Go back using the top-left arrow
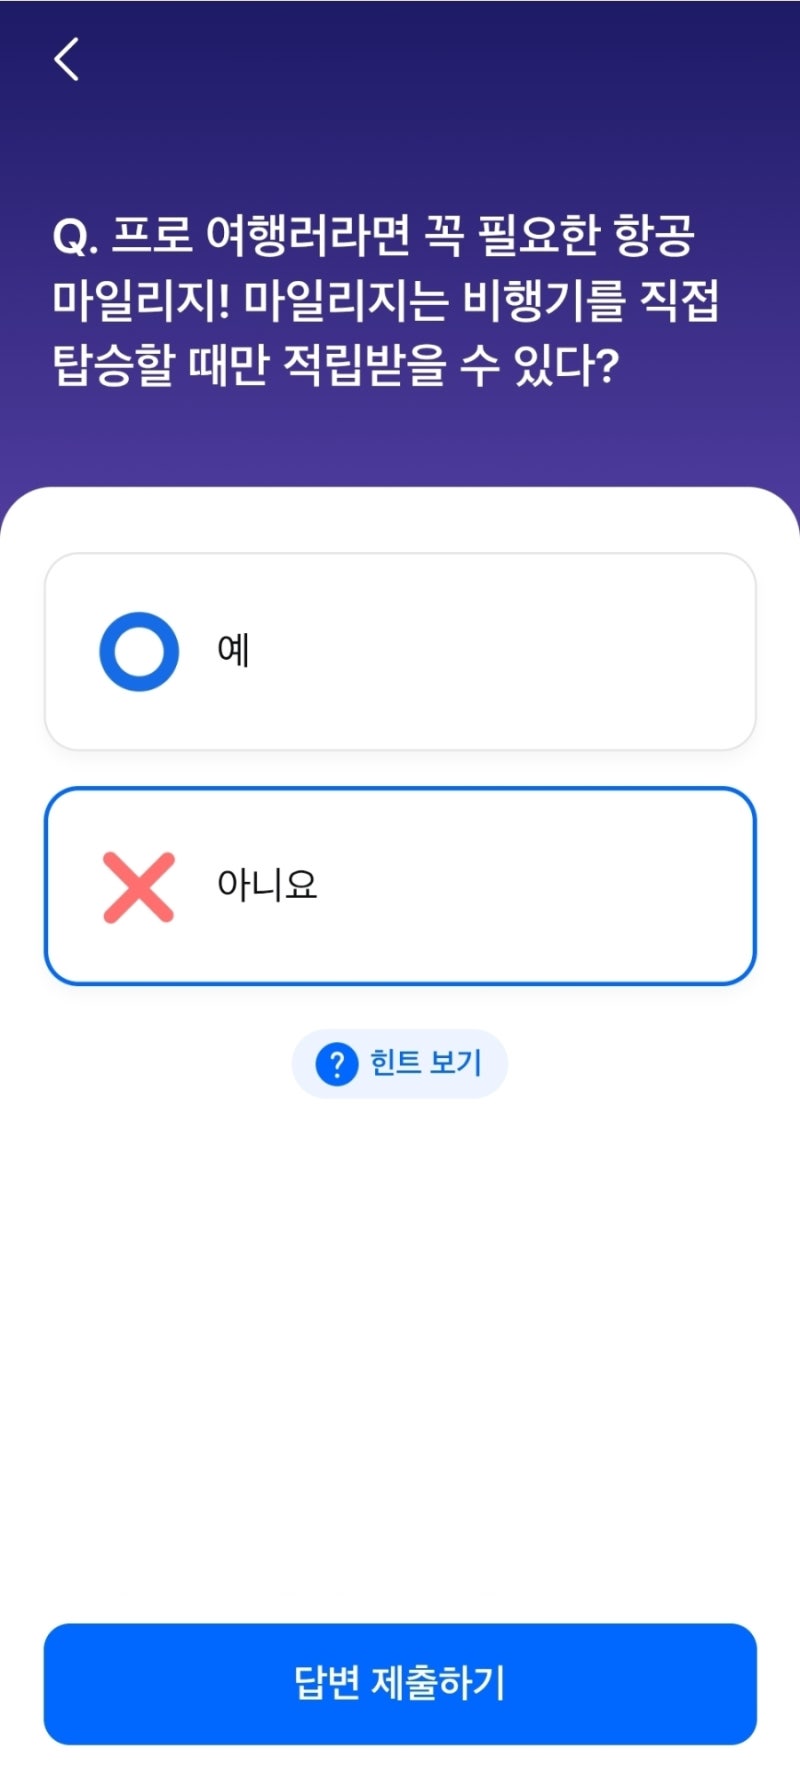800x1788 pixels. (x=66, y=59)
